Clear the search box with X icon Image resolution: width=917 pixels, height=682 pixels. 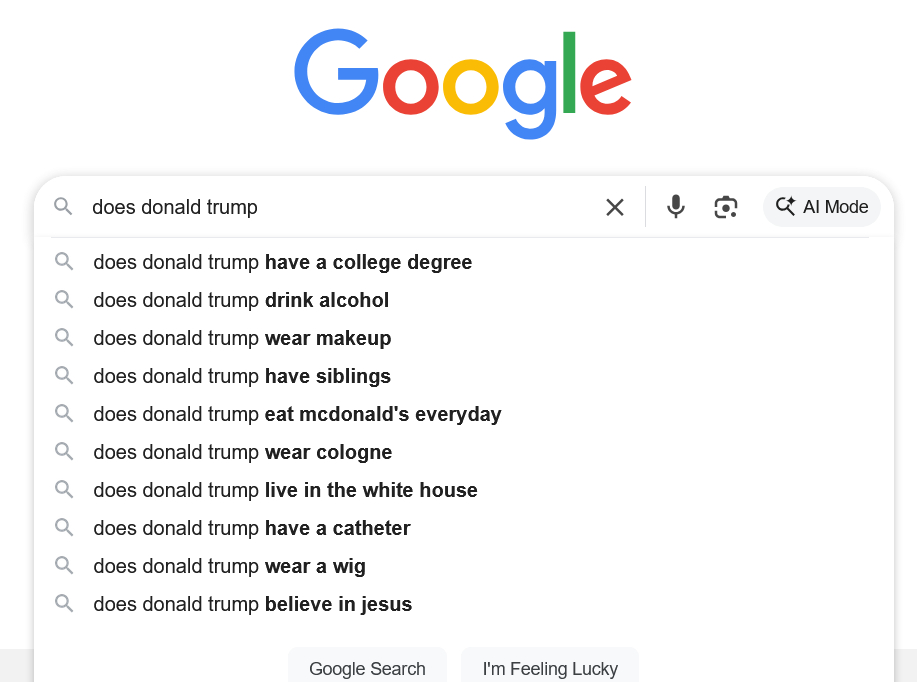(615, 207)
